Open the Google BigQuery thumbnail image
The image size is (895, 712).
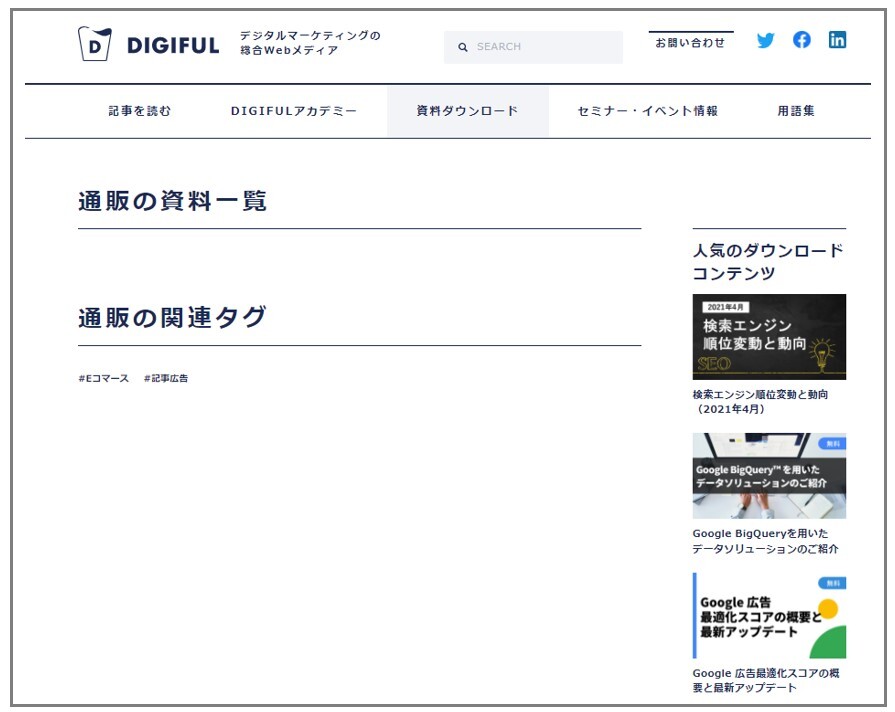tap(769, 476)
